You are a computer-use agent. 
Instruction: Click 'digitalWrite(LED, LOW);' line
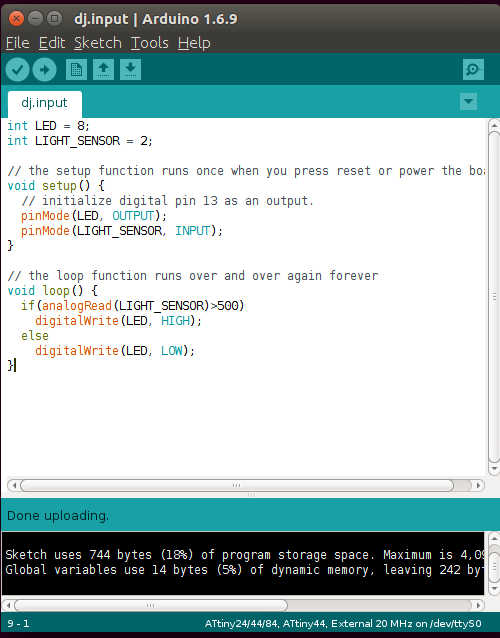click(x=115, y=351)
